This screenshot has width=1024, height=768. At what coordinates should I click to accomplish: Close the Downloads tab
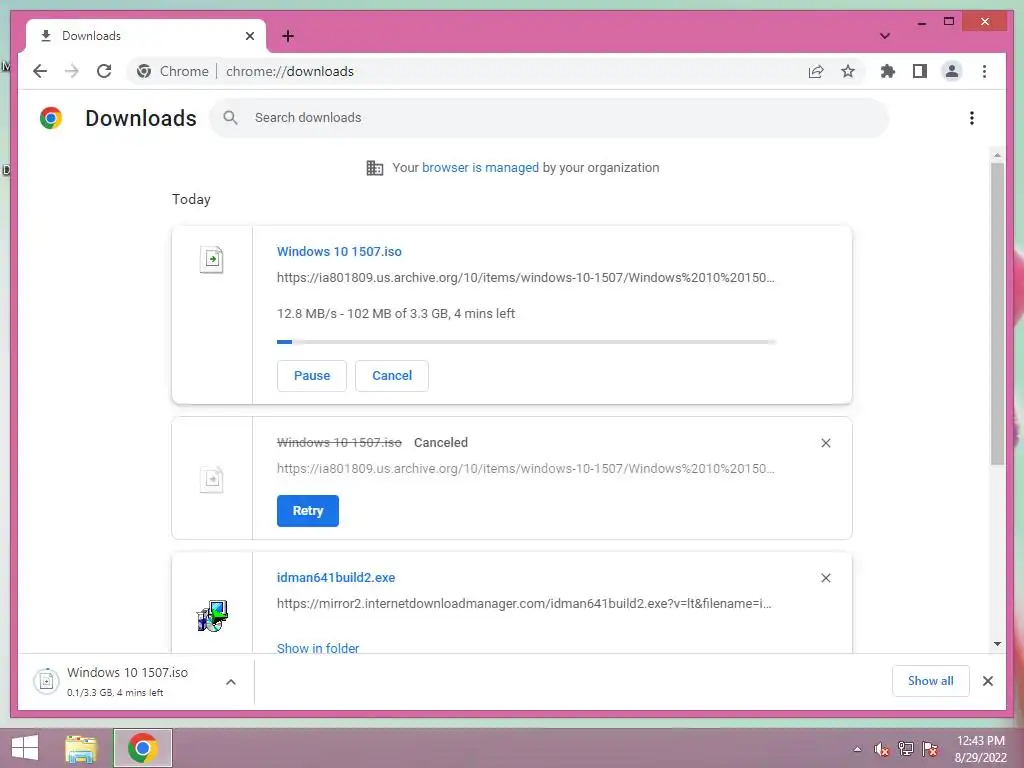[x=249, y=36]
